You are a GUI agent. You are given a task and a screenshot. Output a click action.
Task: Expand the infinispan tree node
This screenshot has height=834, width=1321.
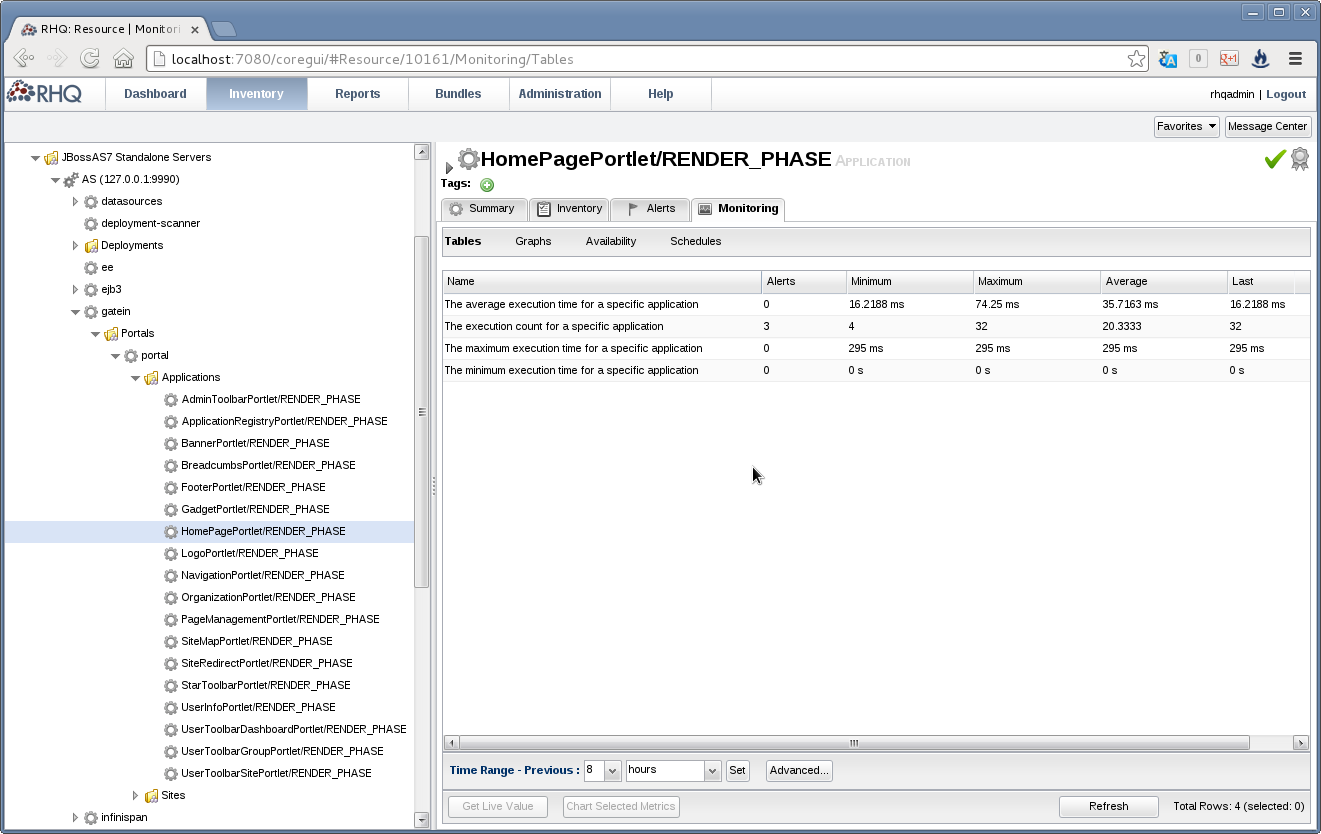point(75,818)
